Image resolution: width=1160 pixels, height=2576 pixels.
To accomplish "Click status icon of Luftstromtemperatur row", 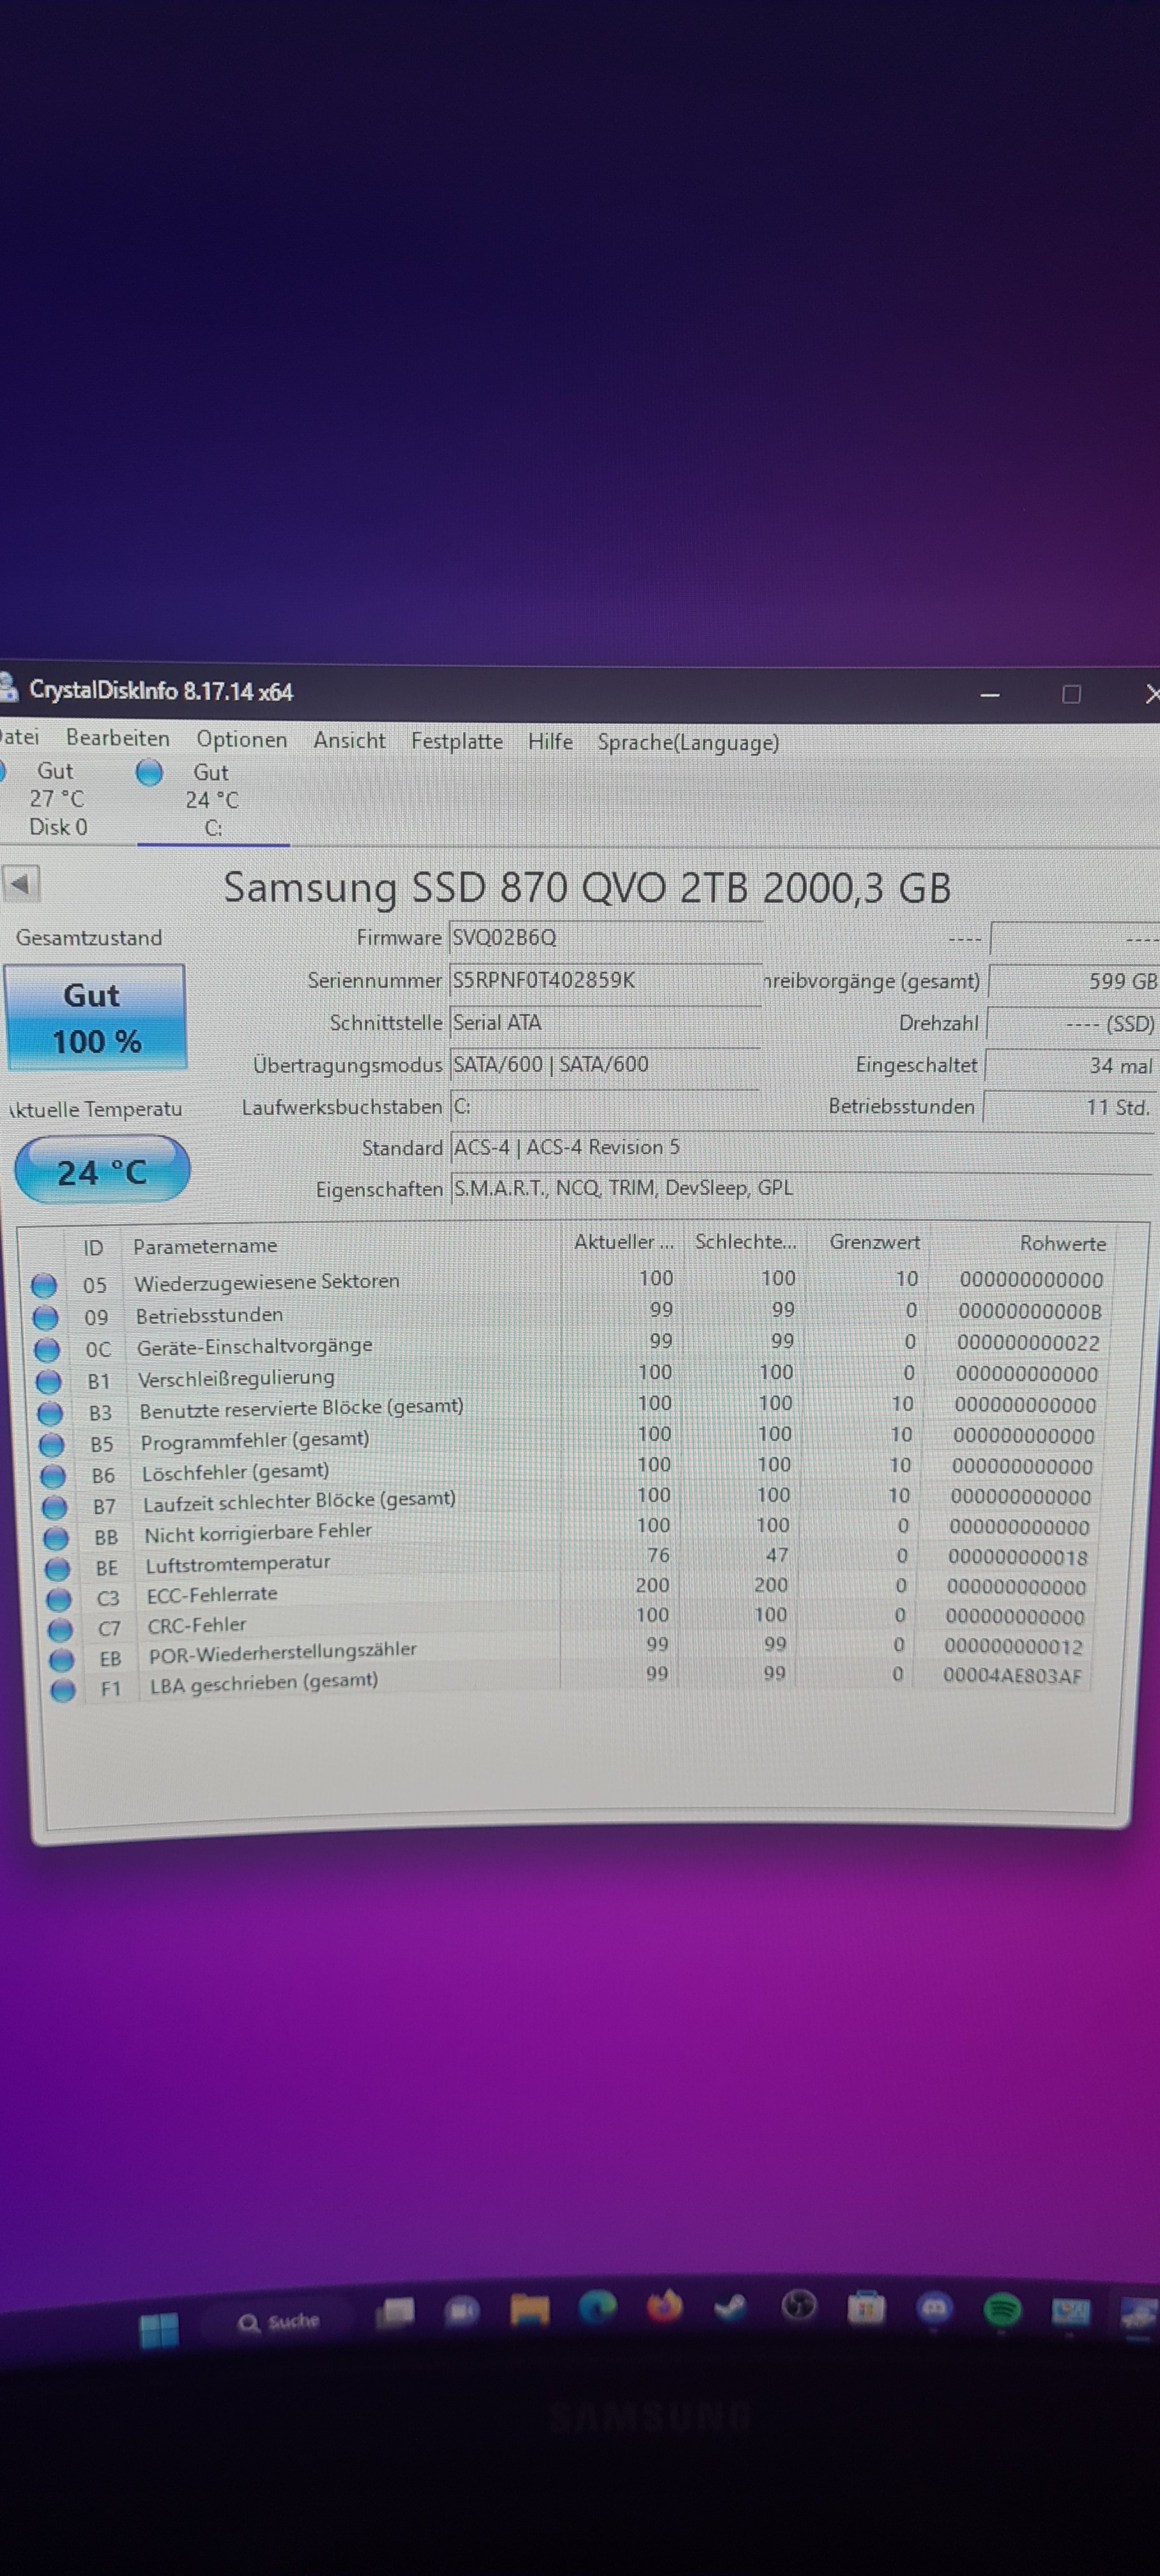I will click(58, 1569).
